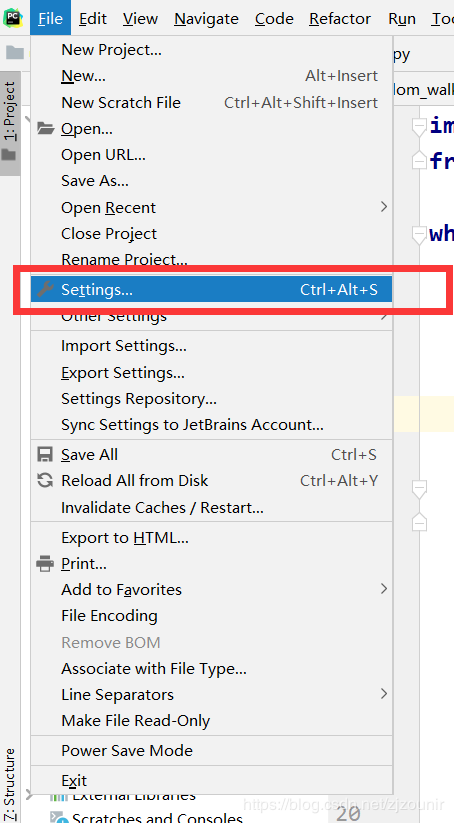454x823 pixels.
Task: Click the floppy disk Save All icon
Action: tap(45, 455)
